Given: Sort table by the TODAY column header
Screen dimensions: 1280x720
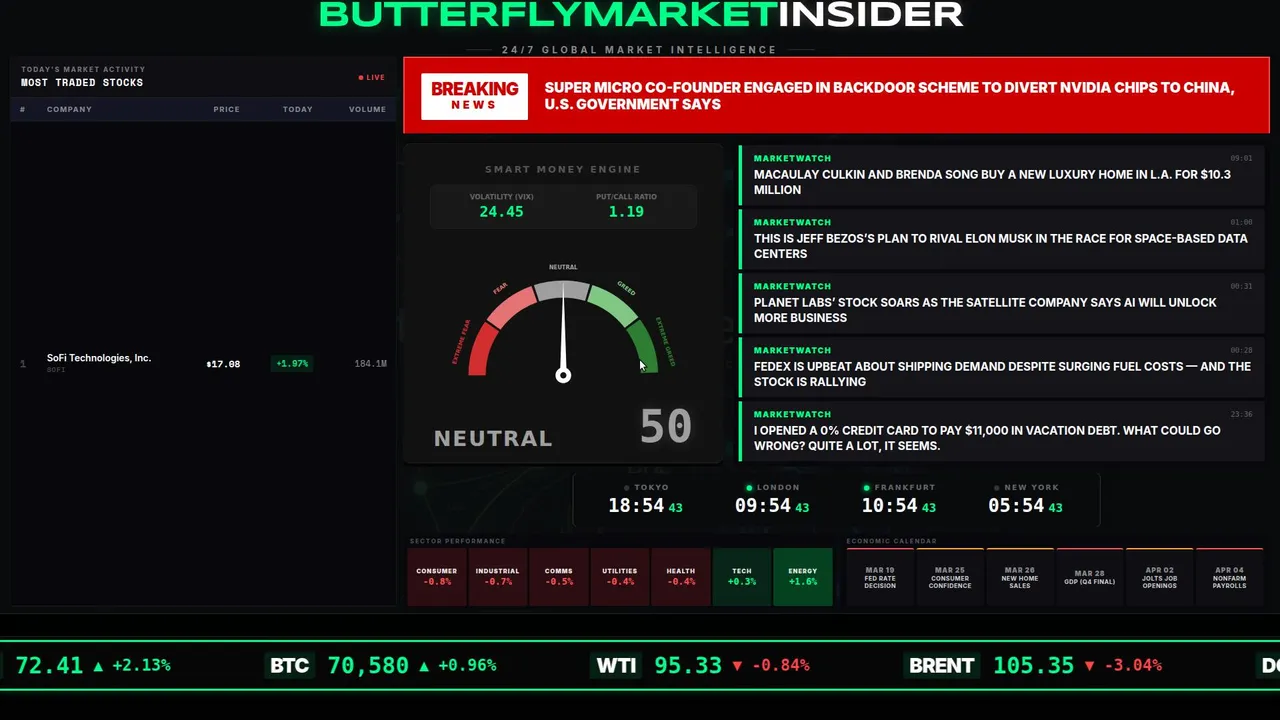Looking at the screenshot, I should [x=297, y=109].
